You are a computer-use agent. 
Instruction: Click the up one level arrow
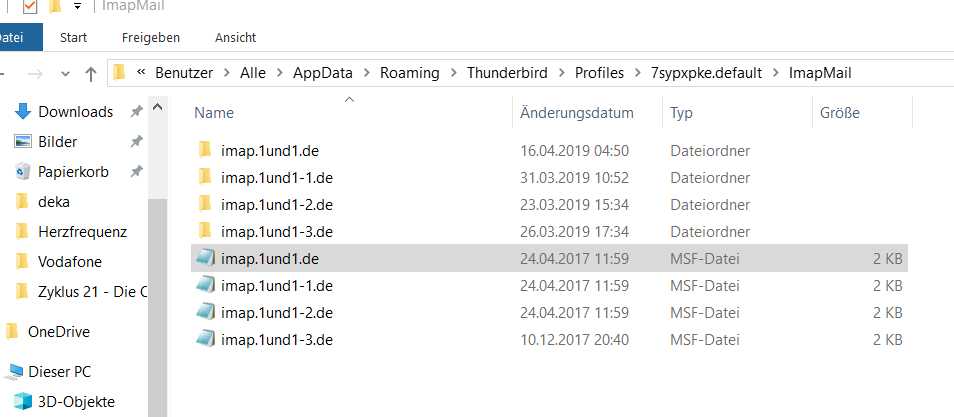coord(91,73)
